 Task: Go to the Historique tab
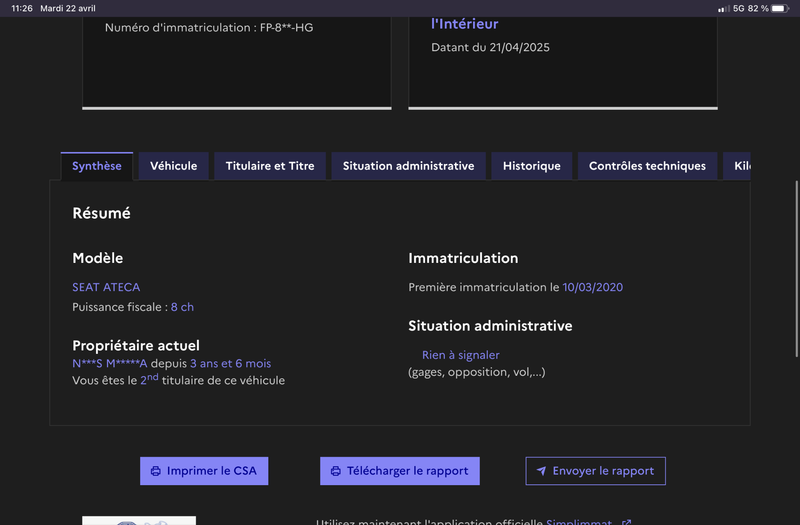[x=532, y=166]
